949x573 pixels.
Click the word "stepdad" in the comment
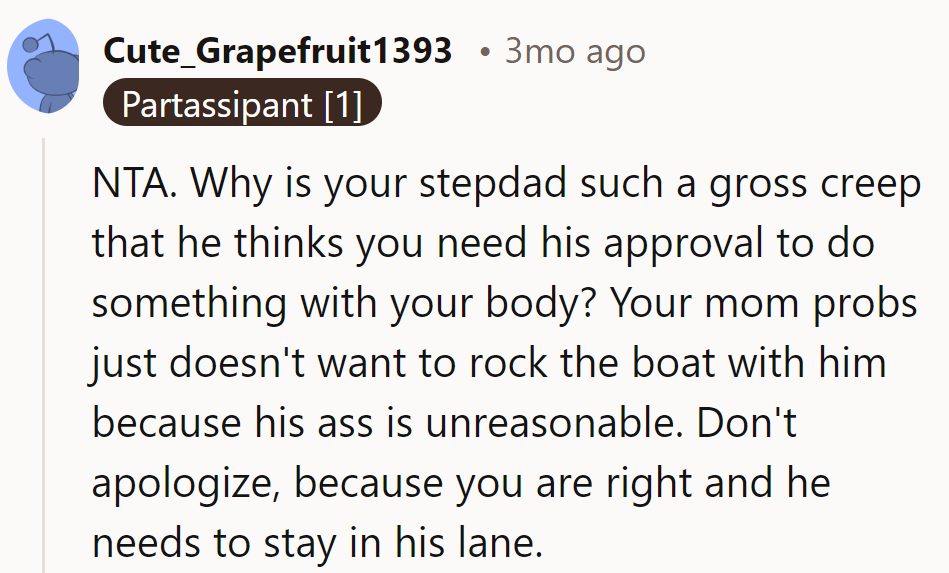pyautogui.click(x=482, y=184)
